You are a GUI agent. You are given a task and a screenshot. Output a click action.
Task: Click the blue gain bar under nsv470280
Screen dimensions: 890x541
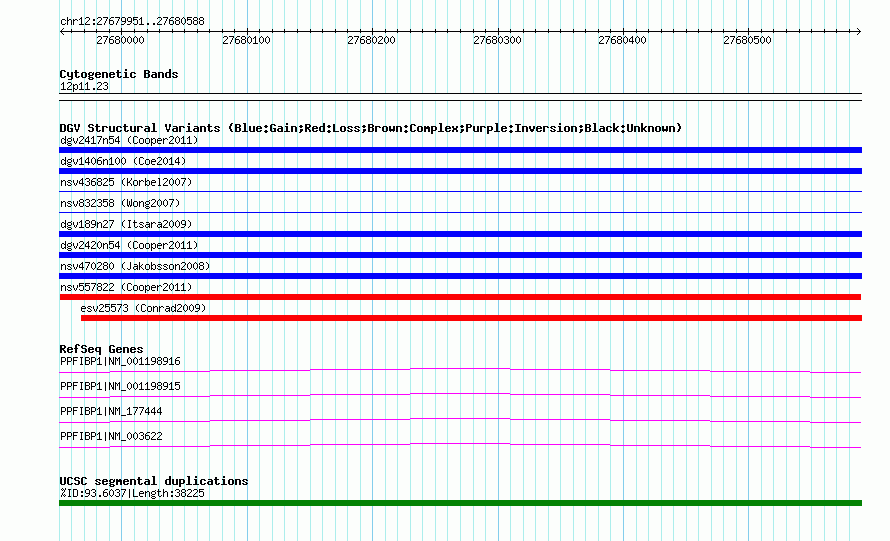pos(460,276)
